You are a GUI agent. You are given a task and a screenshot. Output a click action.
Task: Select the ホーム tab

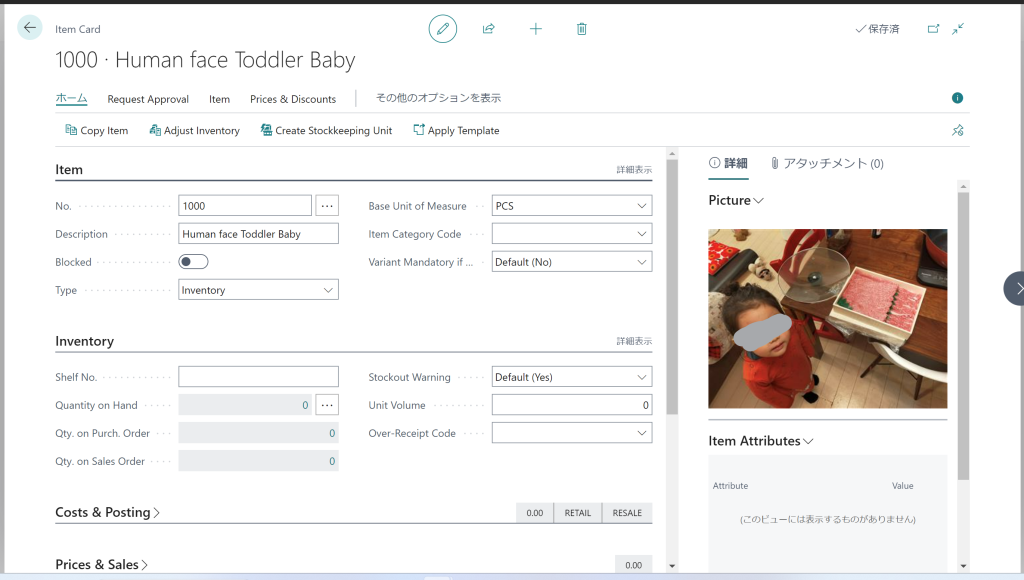[71, 99]
